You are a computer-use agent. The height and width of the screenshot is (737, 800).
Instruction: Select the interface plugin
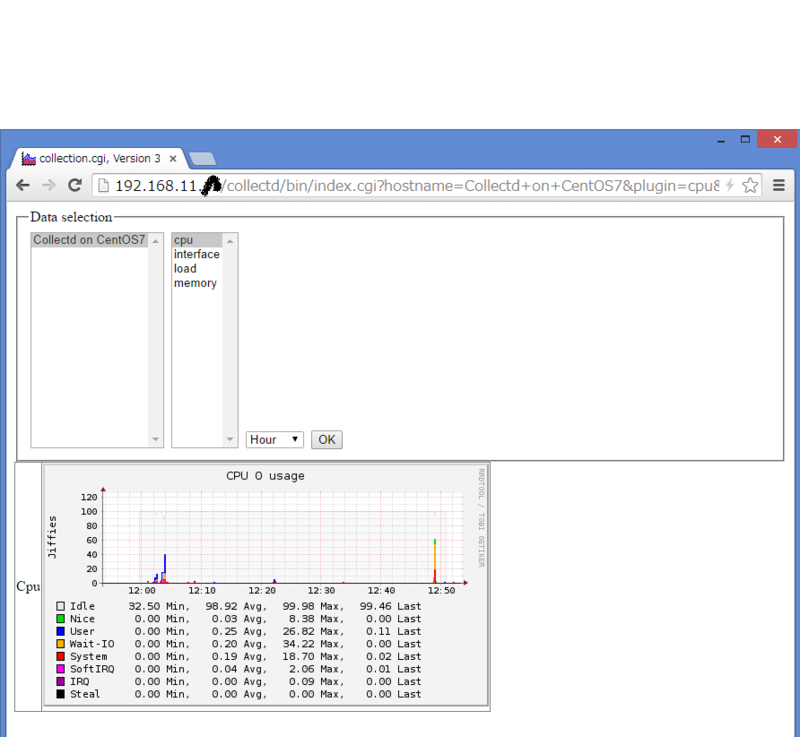pos(197,254)
